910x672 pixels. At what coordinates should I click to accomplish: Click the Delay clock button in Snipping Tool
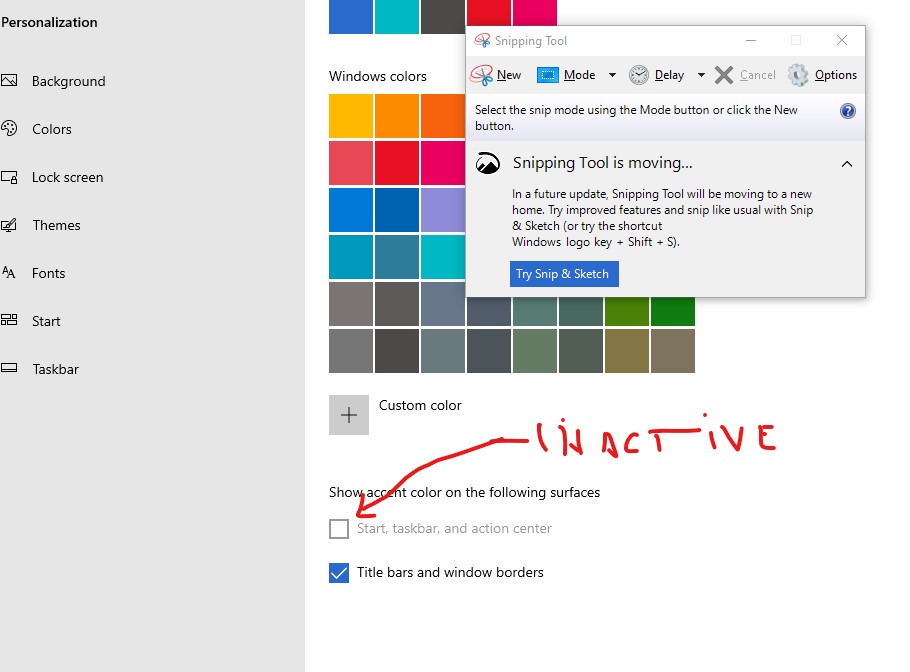[x=657, y=75]
